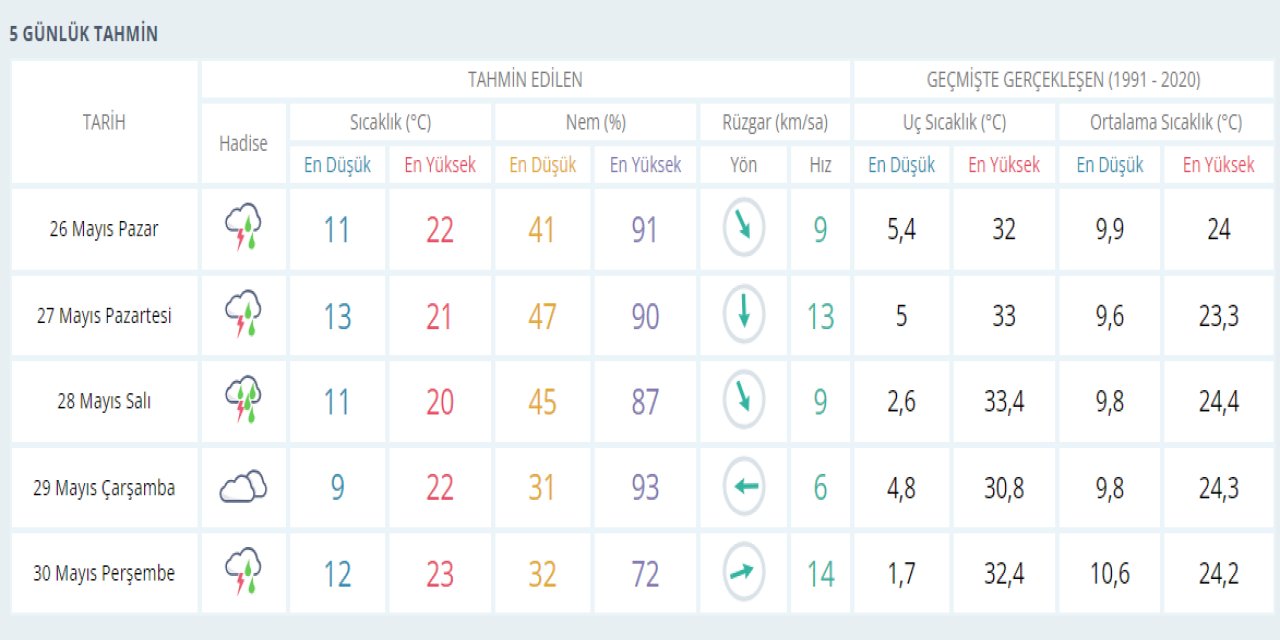Click the wind direction arrow for 26 Mayıs
The image size is (1280, 640).
point(743,228)
